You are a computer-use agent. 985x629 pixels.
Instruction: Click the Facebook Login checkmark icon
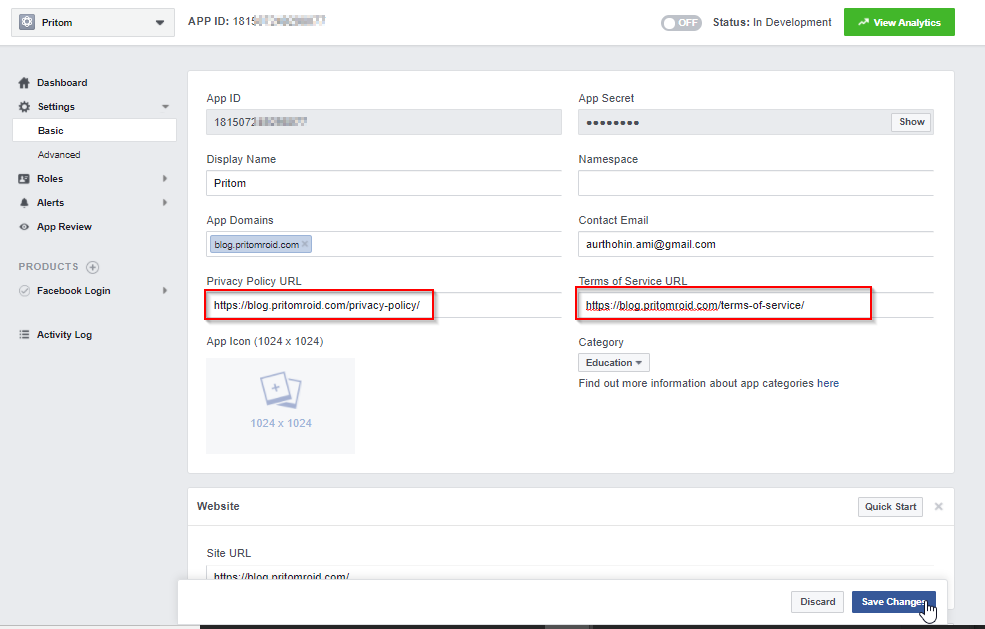click(24, 291)
